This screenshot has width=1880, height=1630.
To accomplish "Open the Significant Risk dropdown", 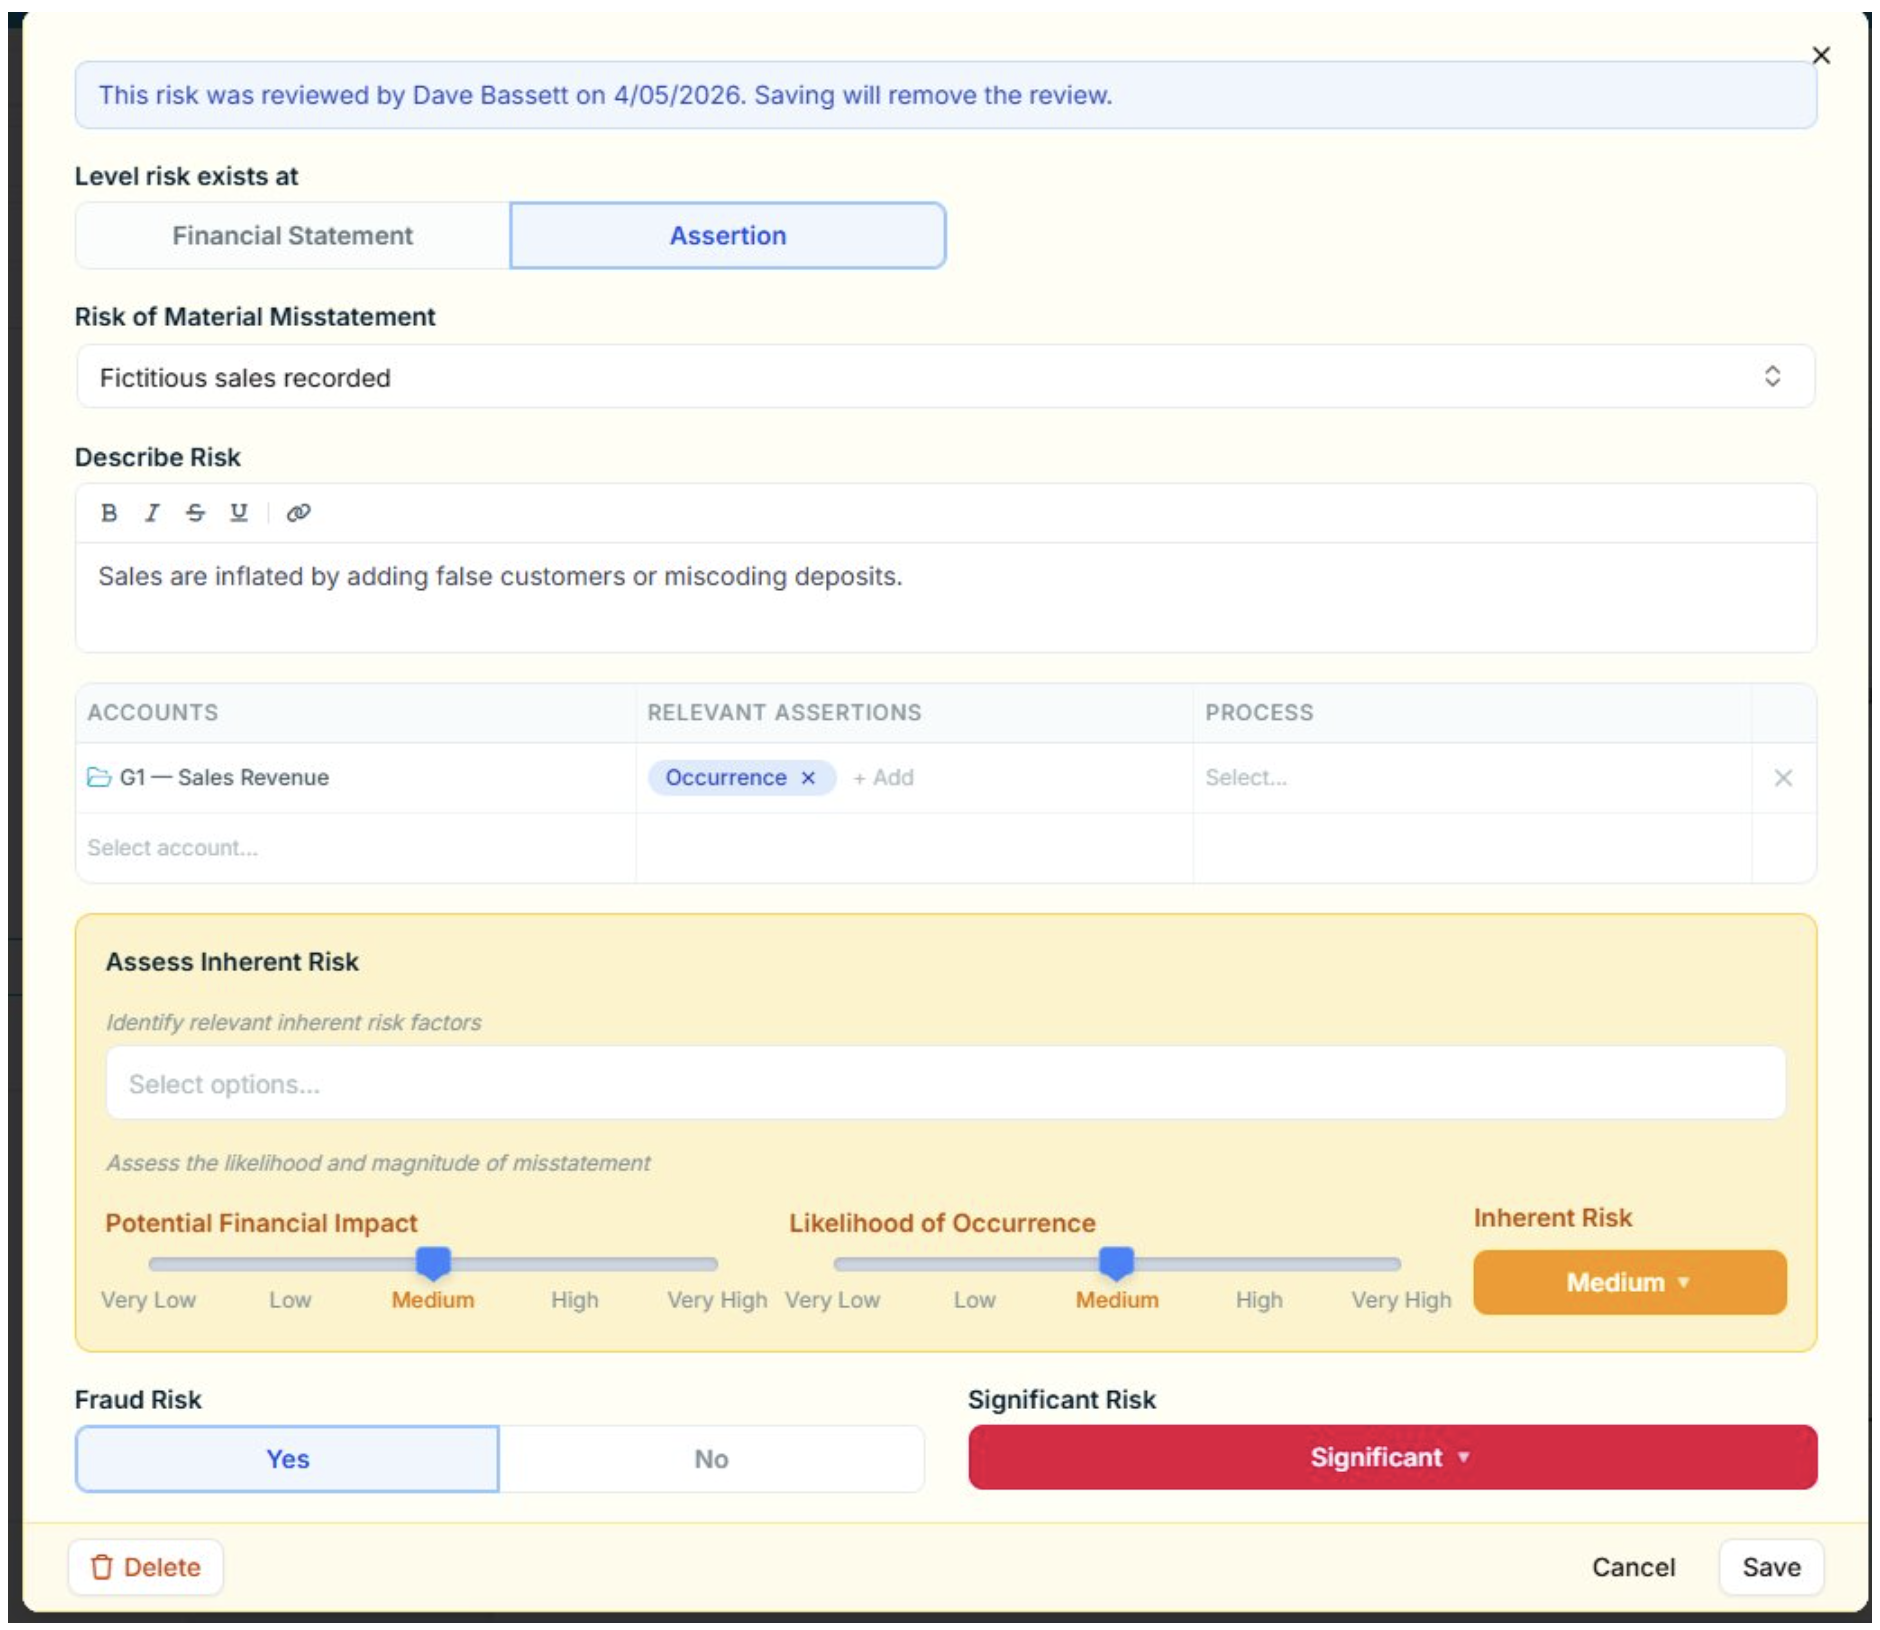I will (x=1392, y=1457).
